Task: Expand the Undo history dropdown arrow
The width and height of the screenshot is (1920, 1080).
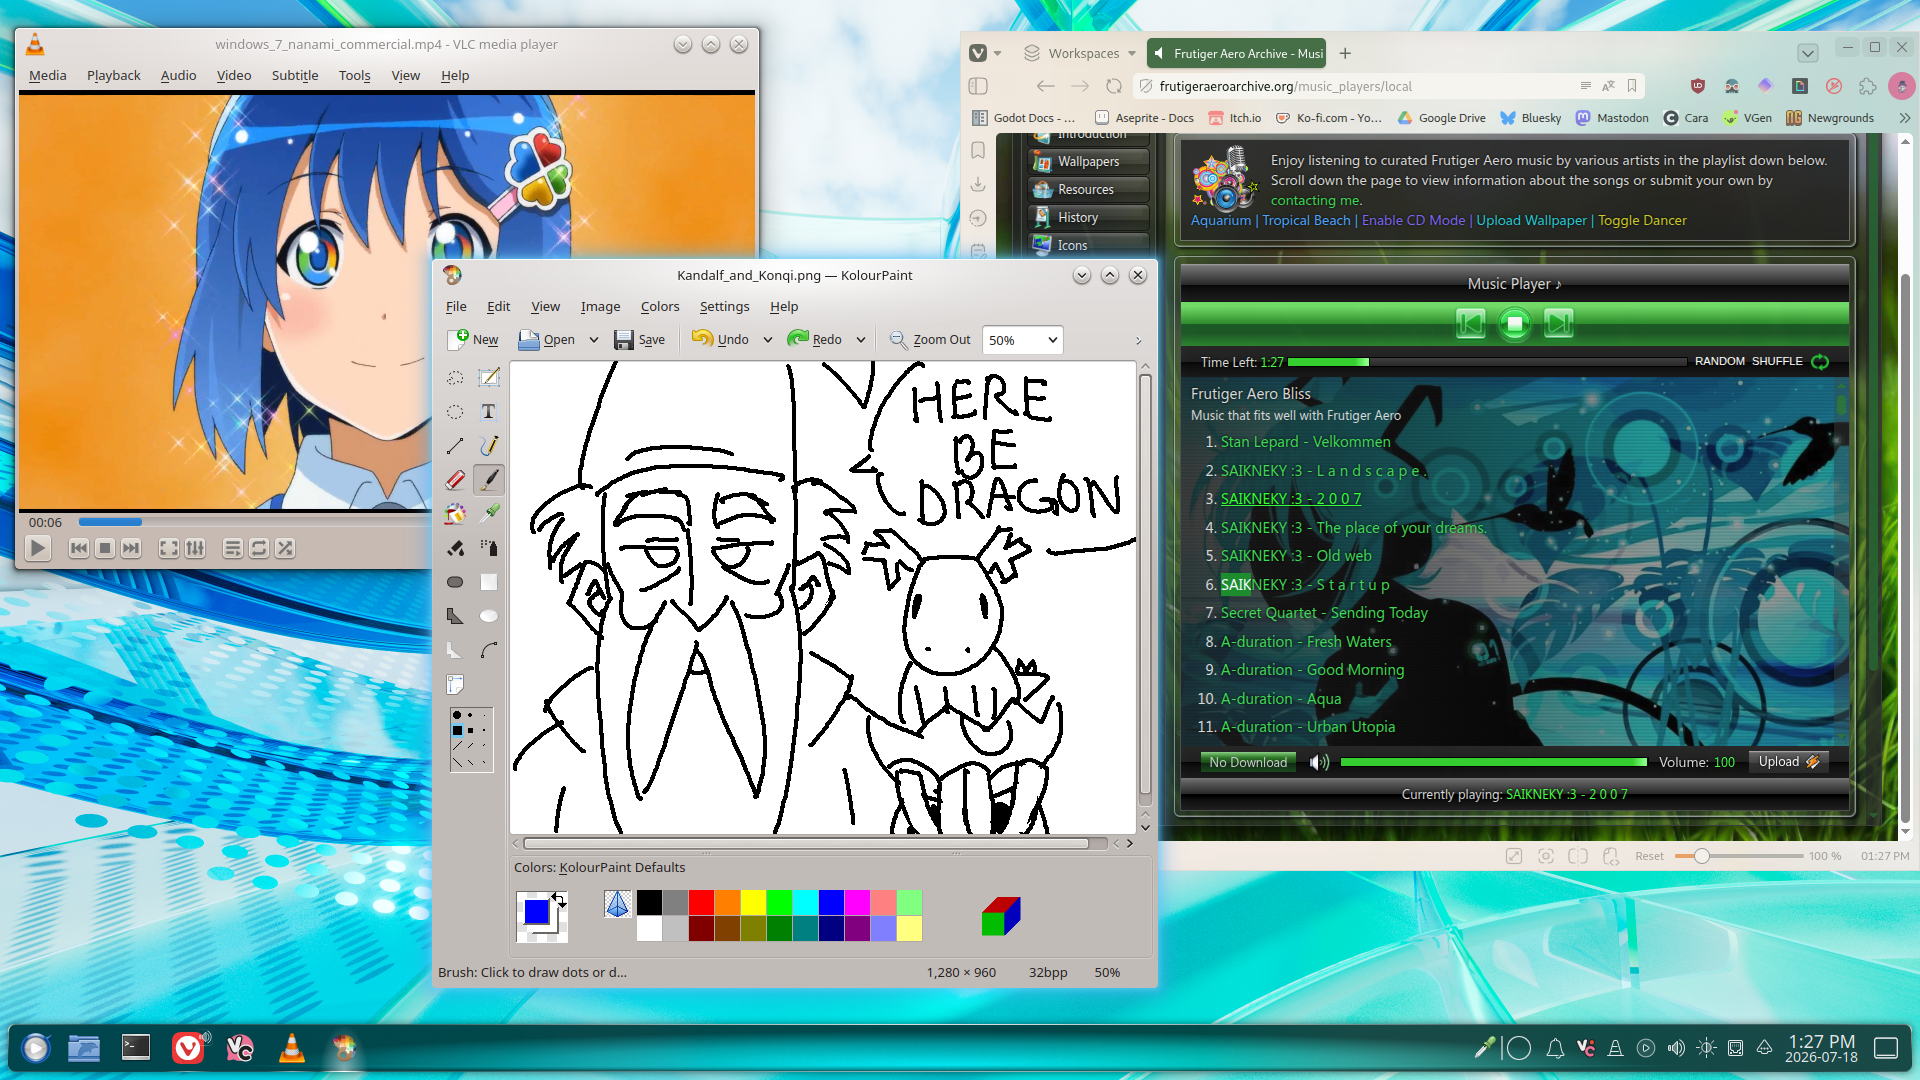Action: tap(767, 340)
